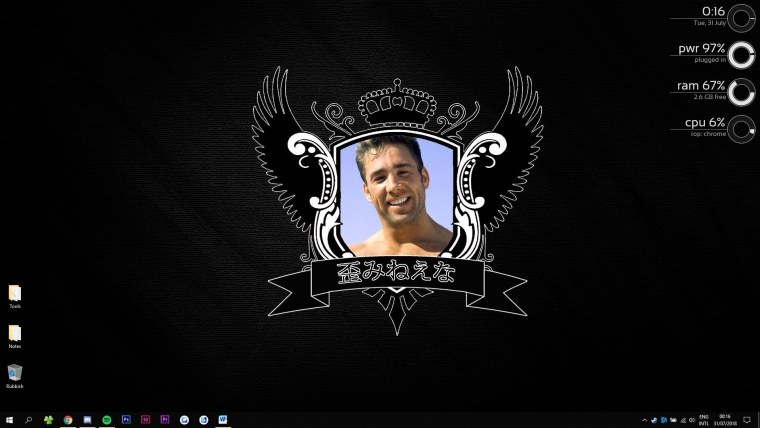Launch Photoshop from the taskbar
Image resolution: width=760 pixels, height=428 pixels.
point(126,420)
